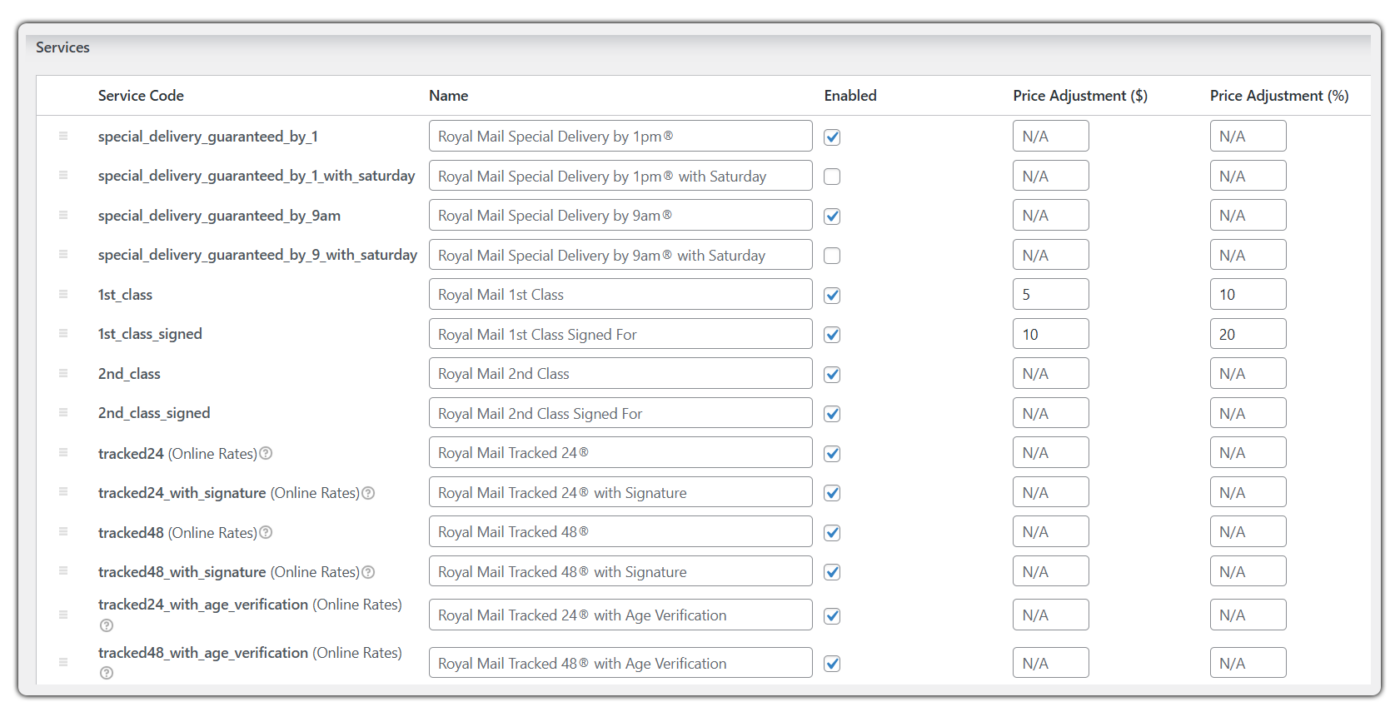Enable Special Delivery by 1pm with Saturday
This screenshot has width=1400, height=717.
832,176
